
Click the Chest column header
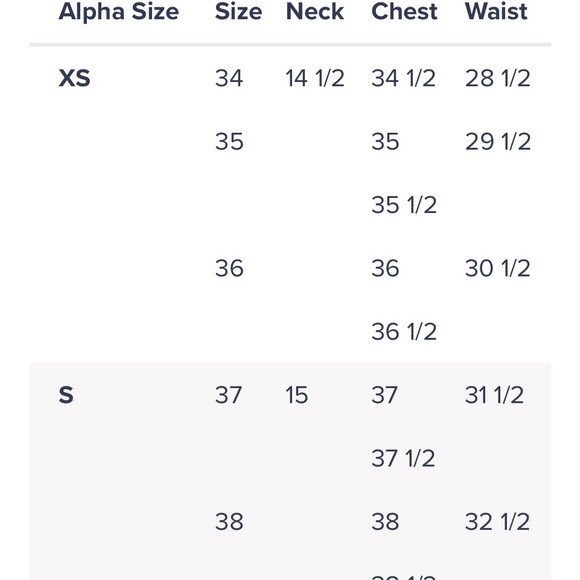point(404,11)
